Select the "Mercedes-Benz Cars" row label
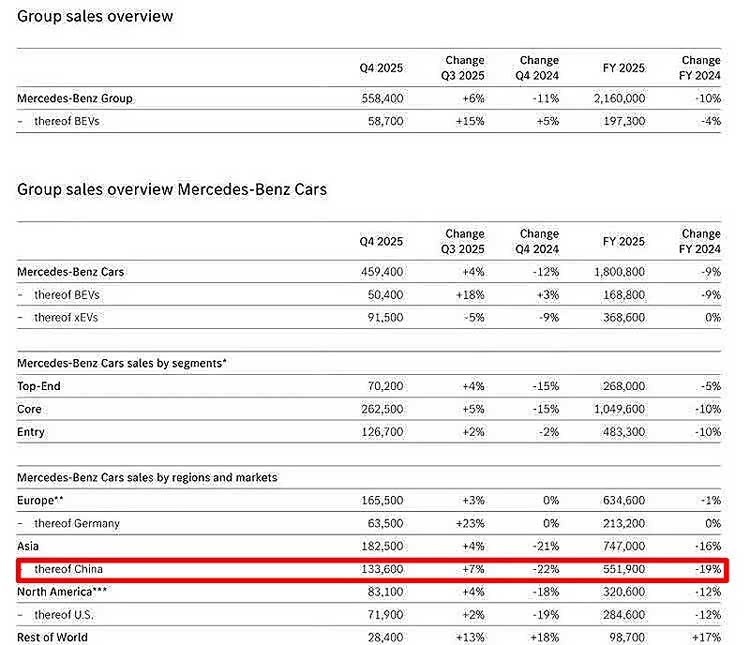The width and height of the screenshot is (750, 645). coord(71,272)
